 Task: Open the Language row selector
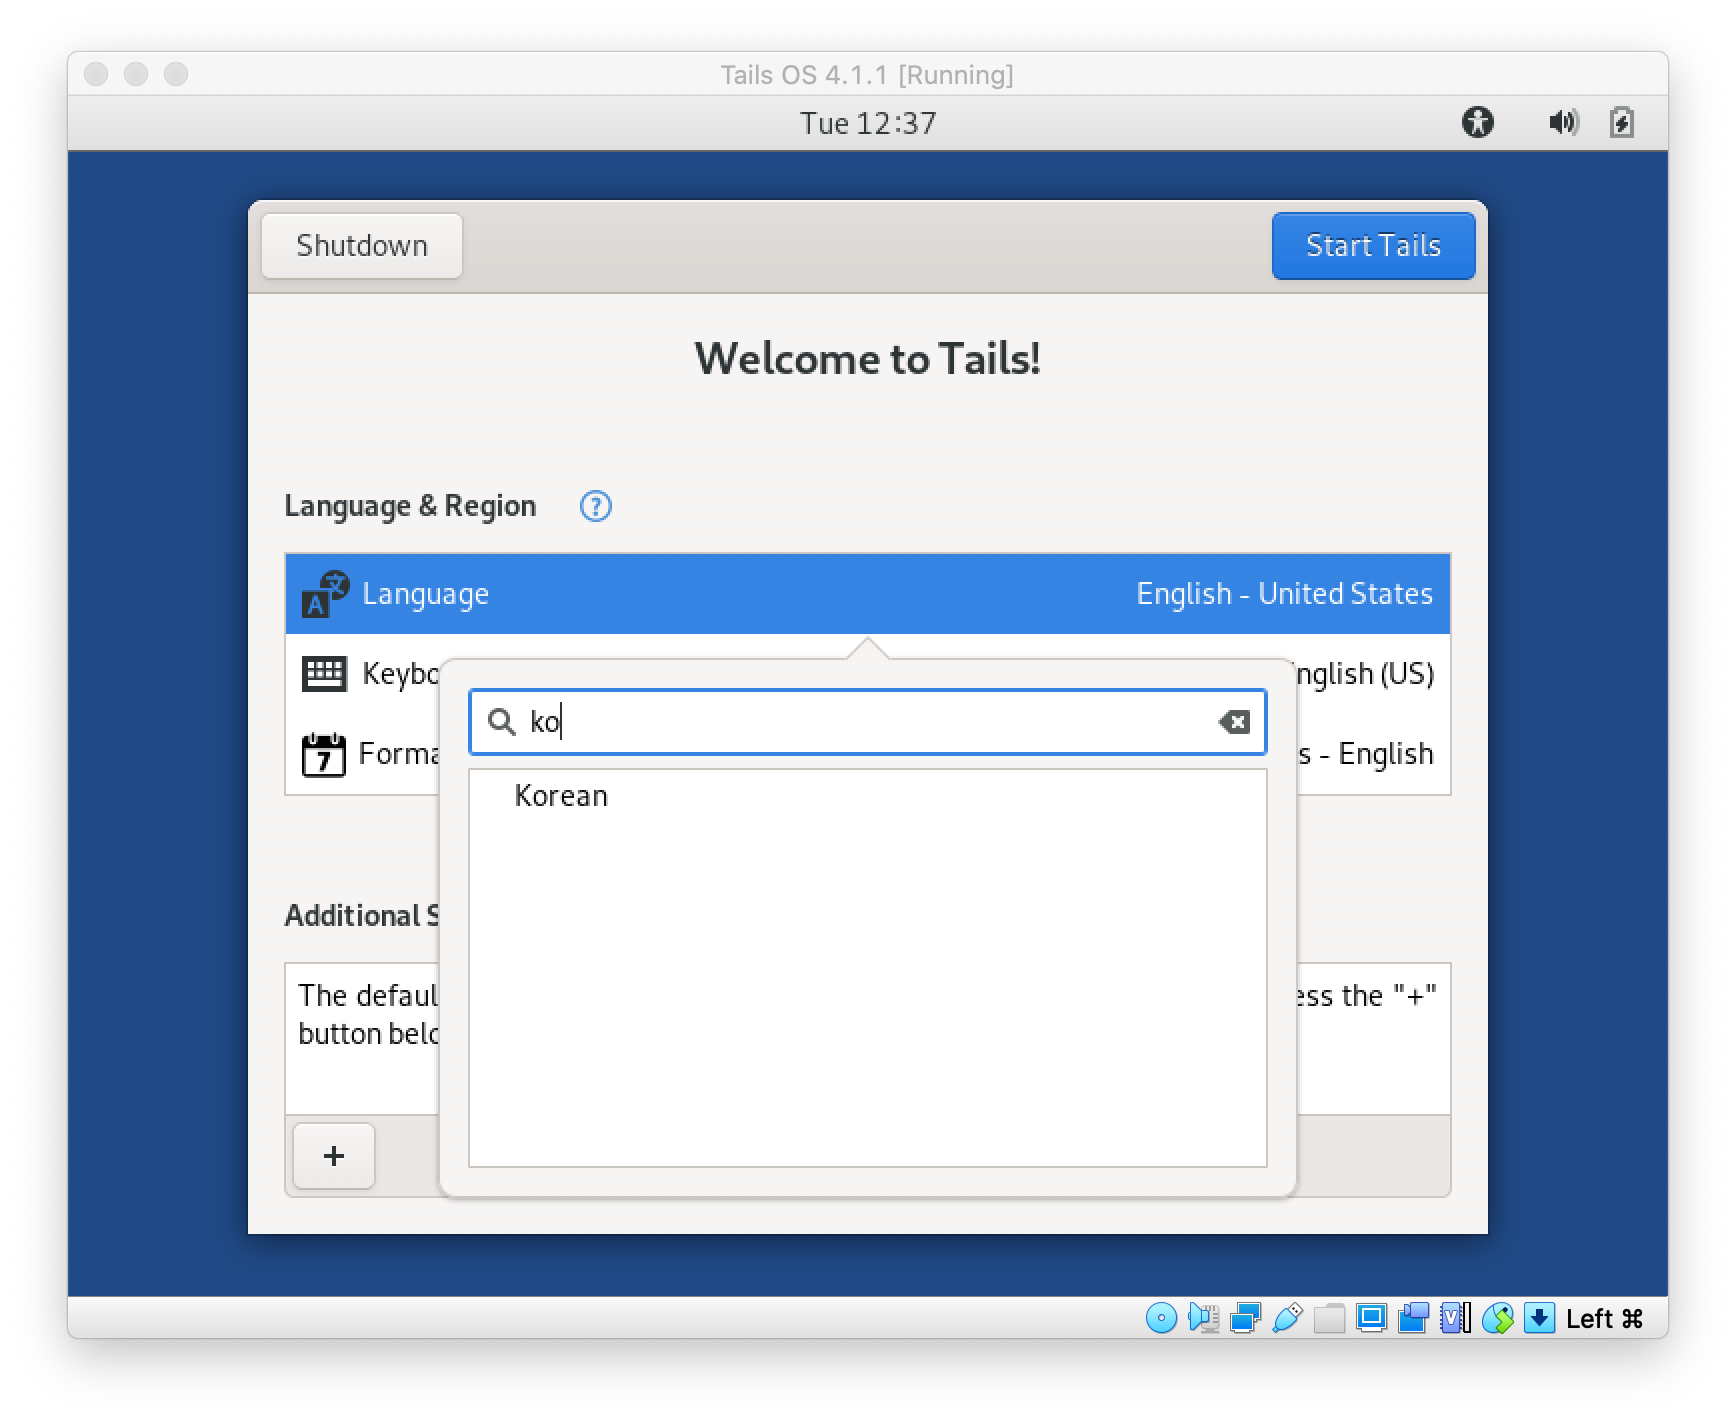click(867, 594)
